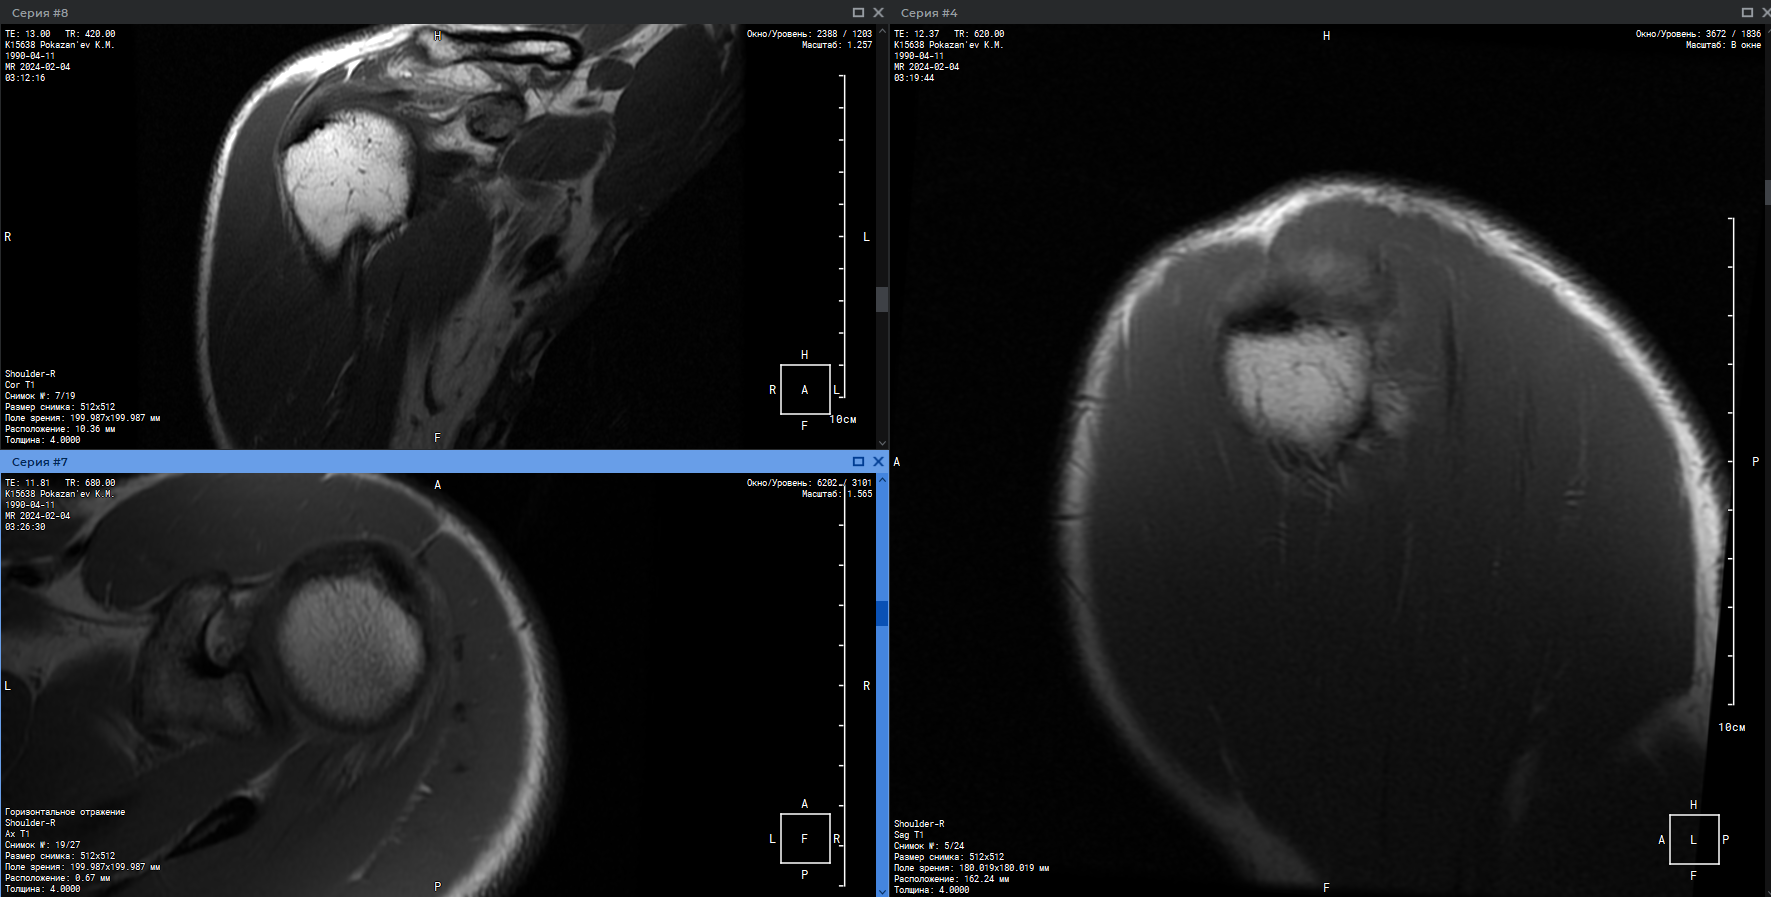Click the 'Снимок #: 5/24' text
This screenshot has height=897, width=1771.
point(929,846)
